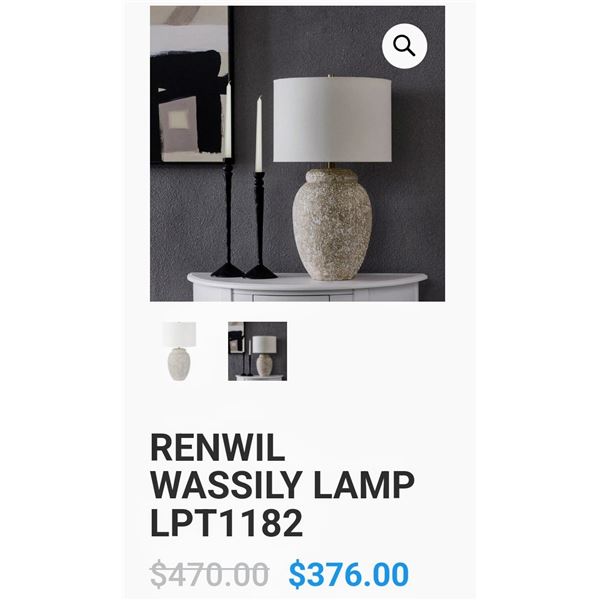Select the white-background lamp thumbnail

(x=179, y=351)
